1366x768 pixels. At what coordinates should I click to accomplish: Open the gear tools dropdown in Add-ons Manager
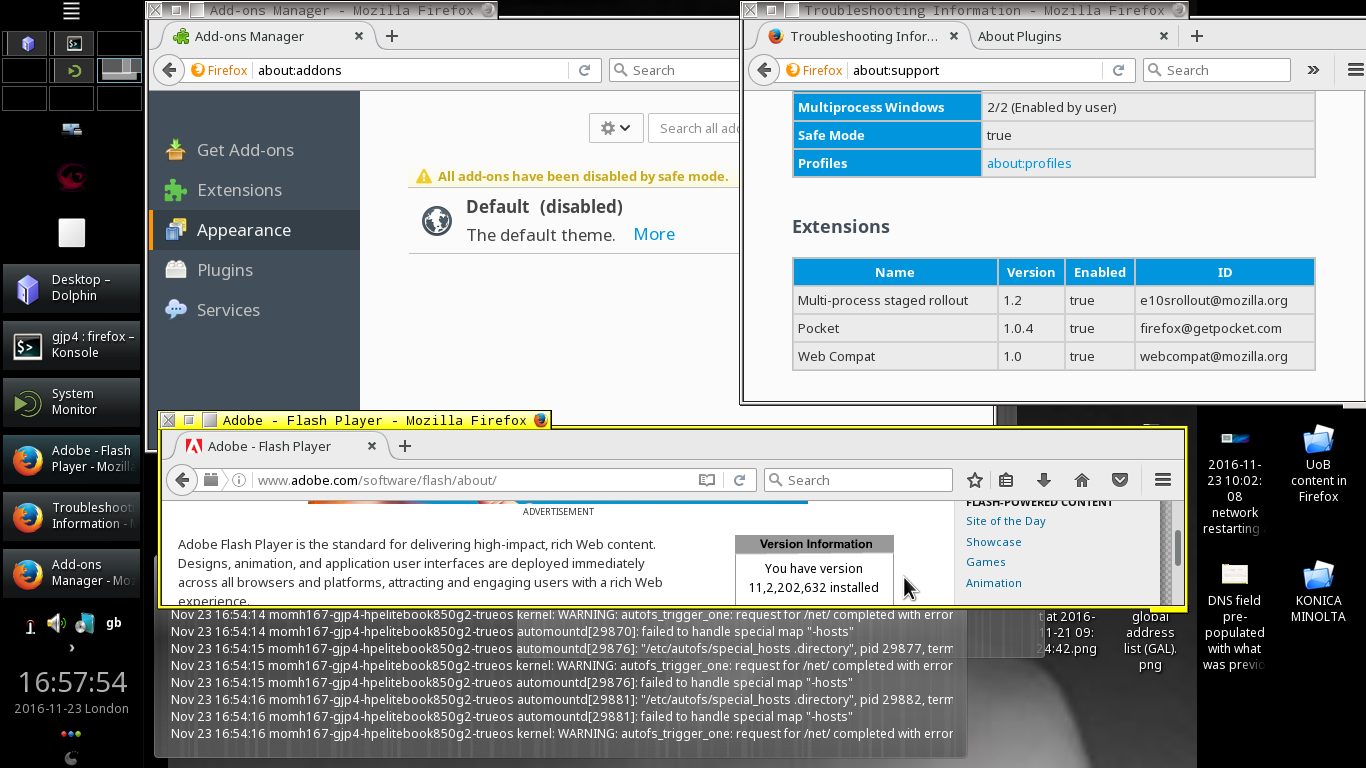[x=615, y=128]
